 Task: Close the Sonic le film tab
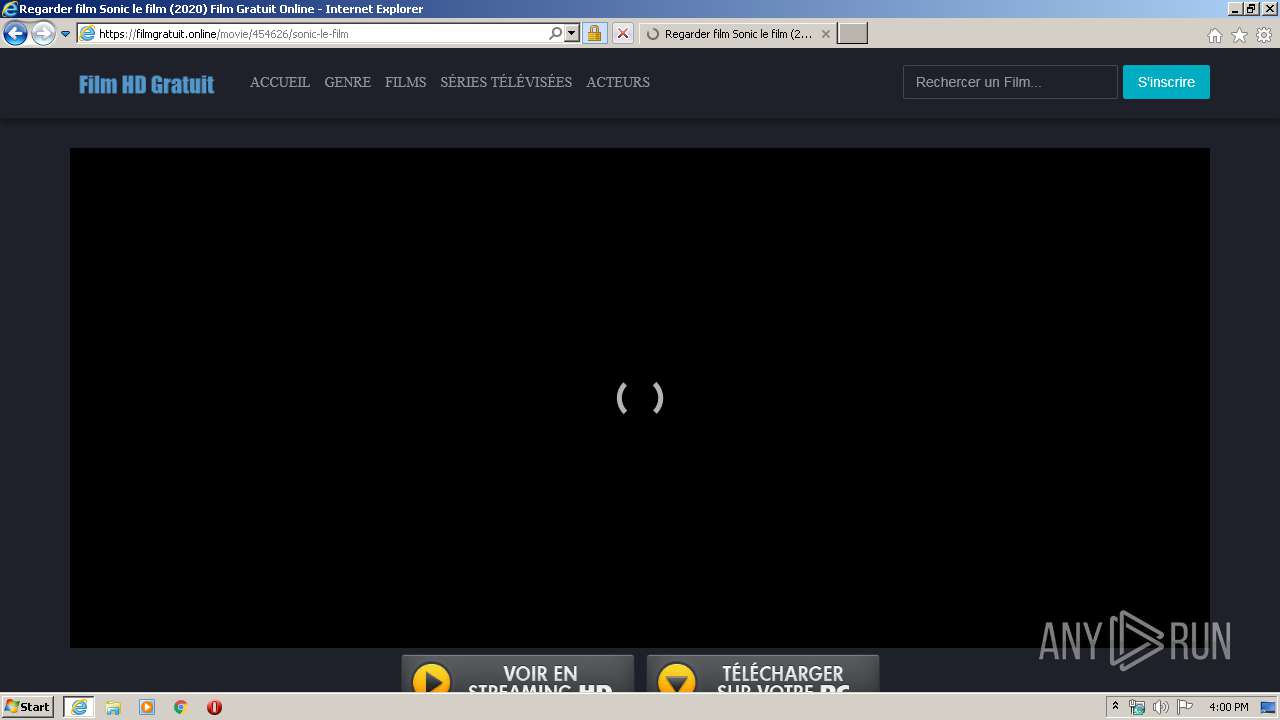pos(826,34)
